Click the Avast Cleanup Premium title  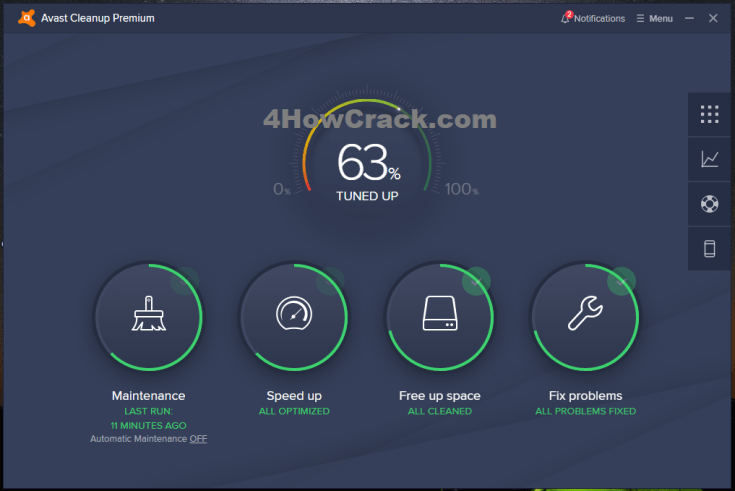(98, 18)
